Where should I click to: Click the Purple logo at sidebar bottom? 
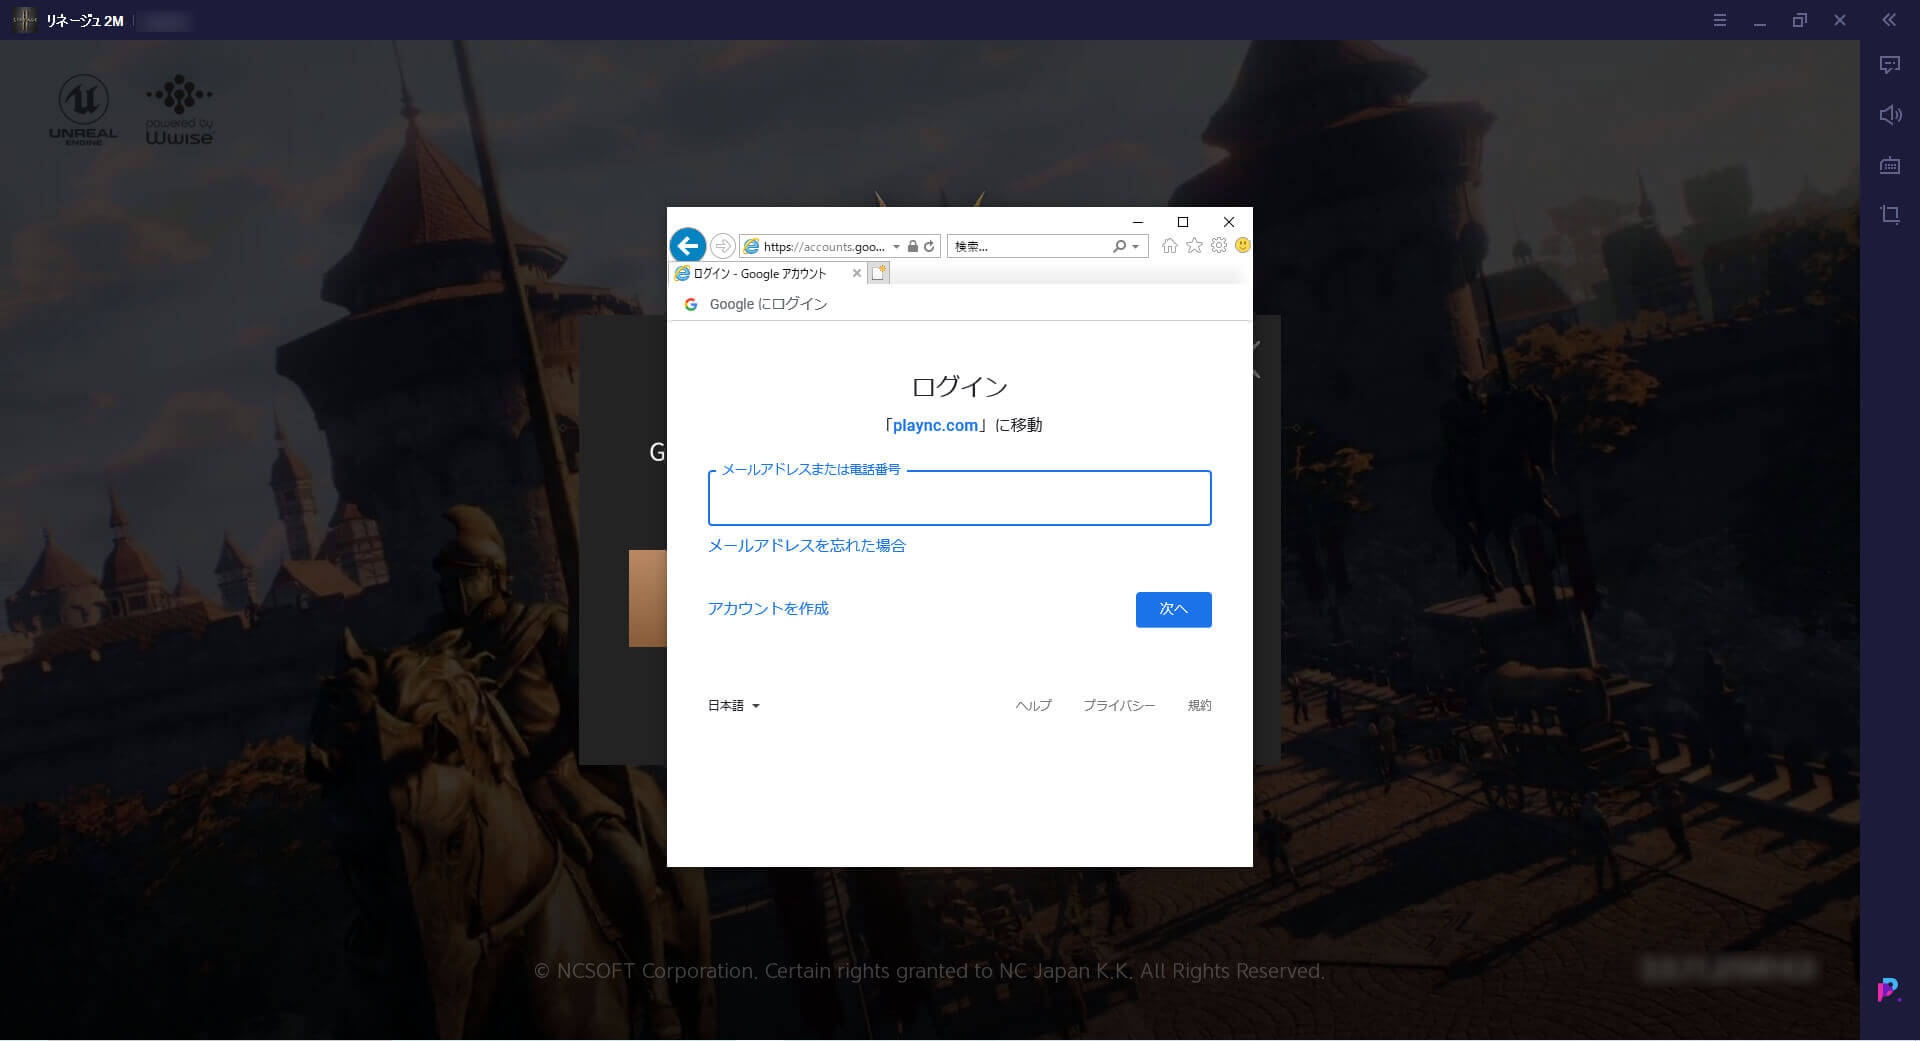point(1888,990)
